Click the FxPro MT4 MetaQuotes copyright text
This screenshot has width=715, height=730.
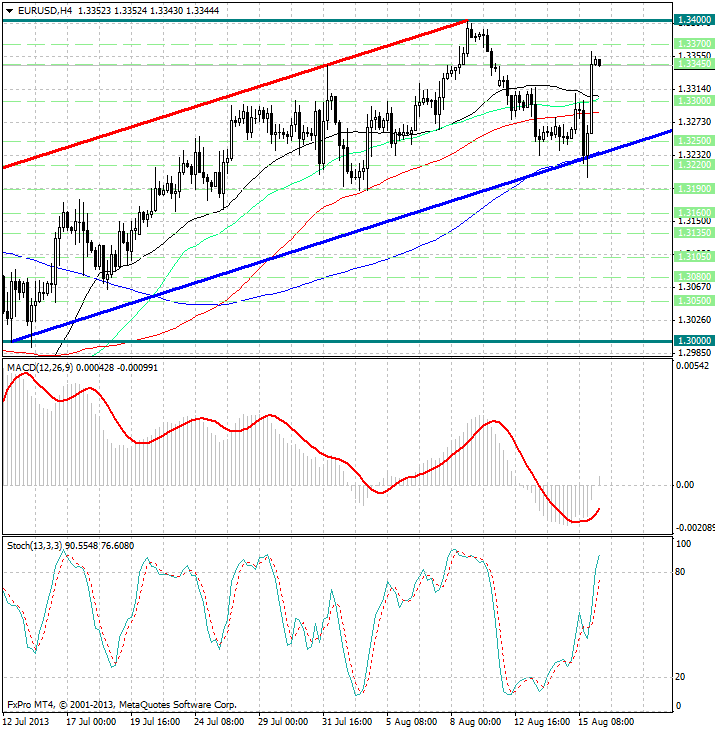(x=122, y=705)
